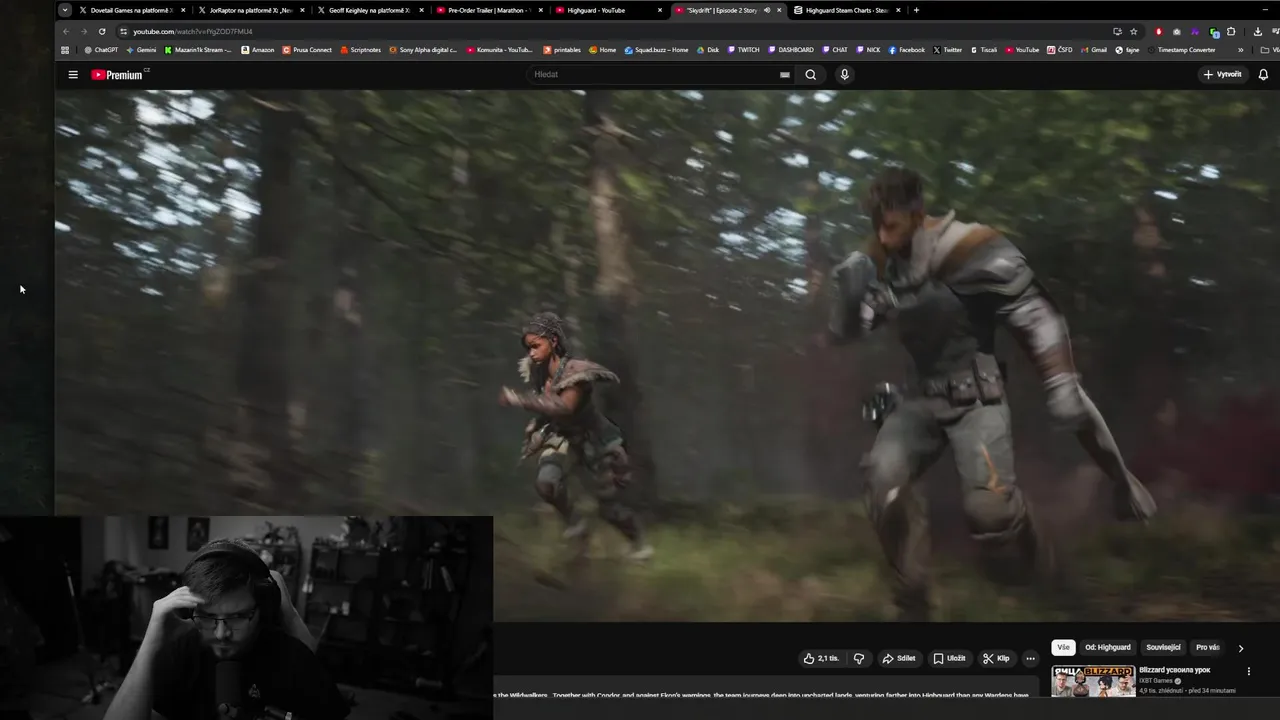The image size is (1280, 720).
Task: Bookmark this page with star icon
Action: click(1133, 31)
